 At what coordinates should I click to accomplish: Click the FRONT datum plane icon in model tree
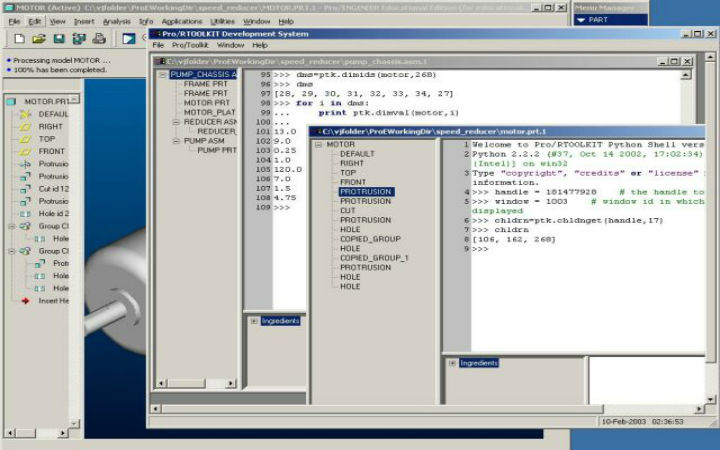point(25,151)
